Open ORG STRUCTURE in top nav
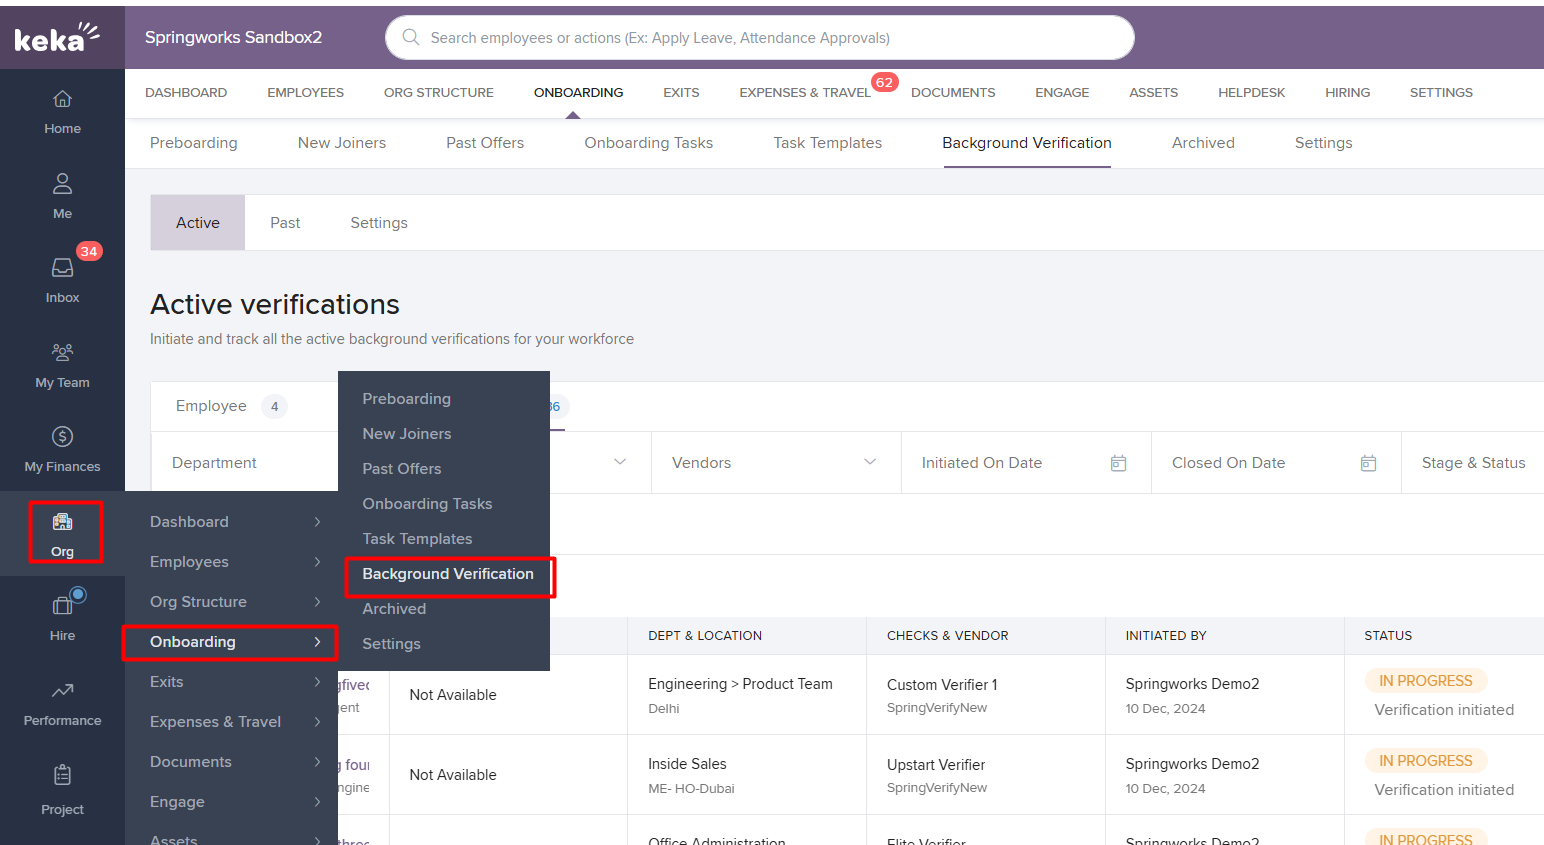This screenshot has height=845, width=1544. tap(439, 92)
